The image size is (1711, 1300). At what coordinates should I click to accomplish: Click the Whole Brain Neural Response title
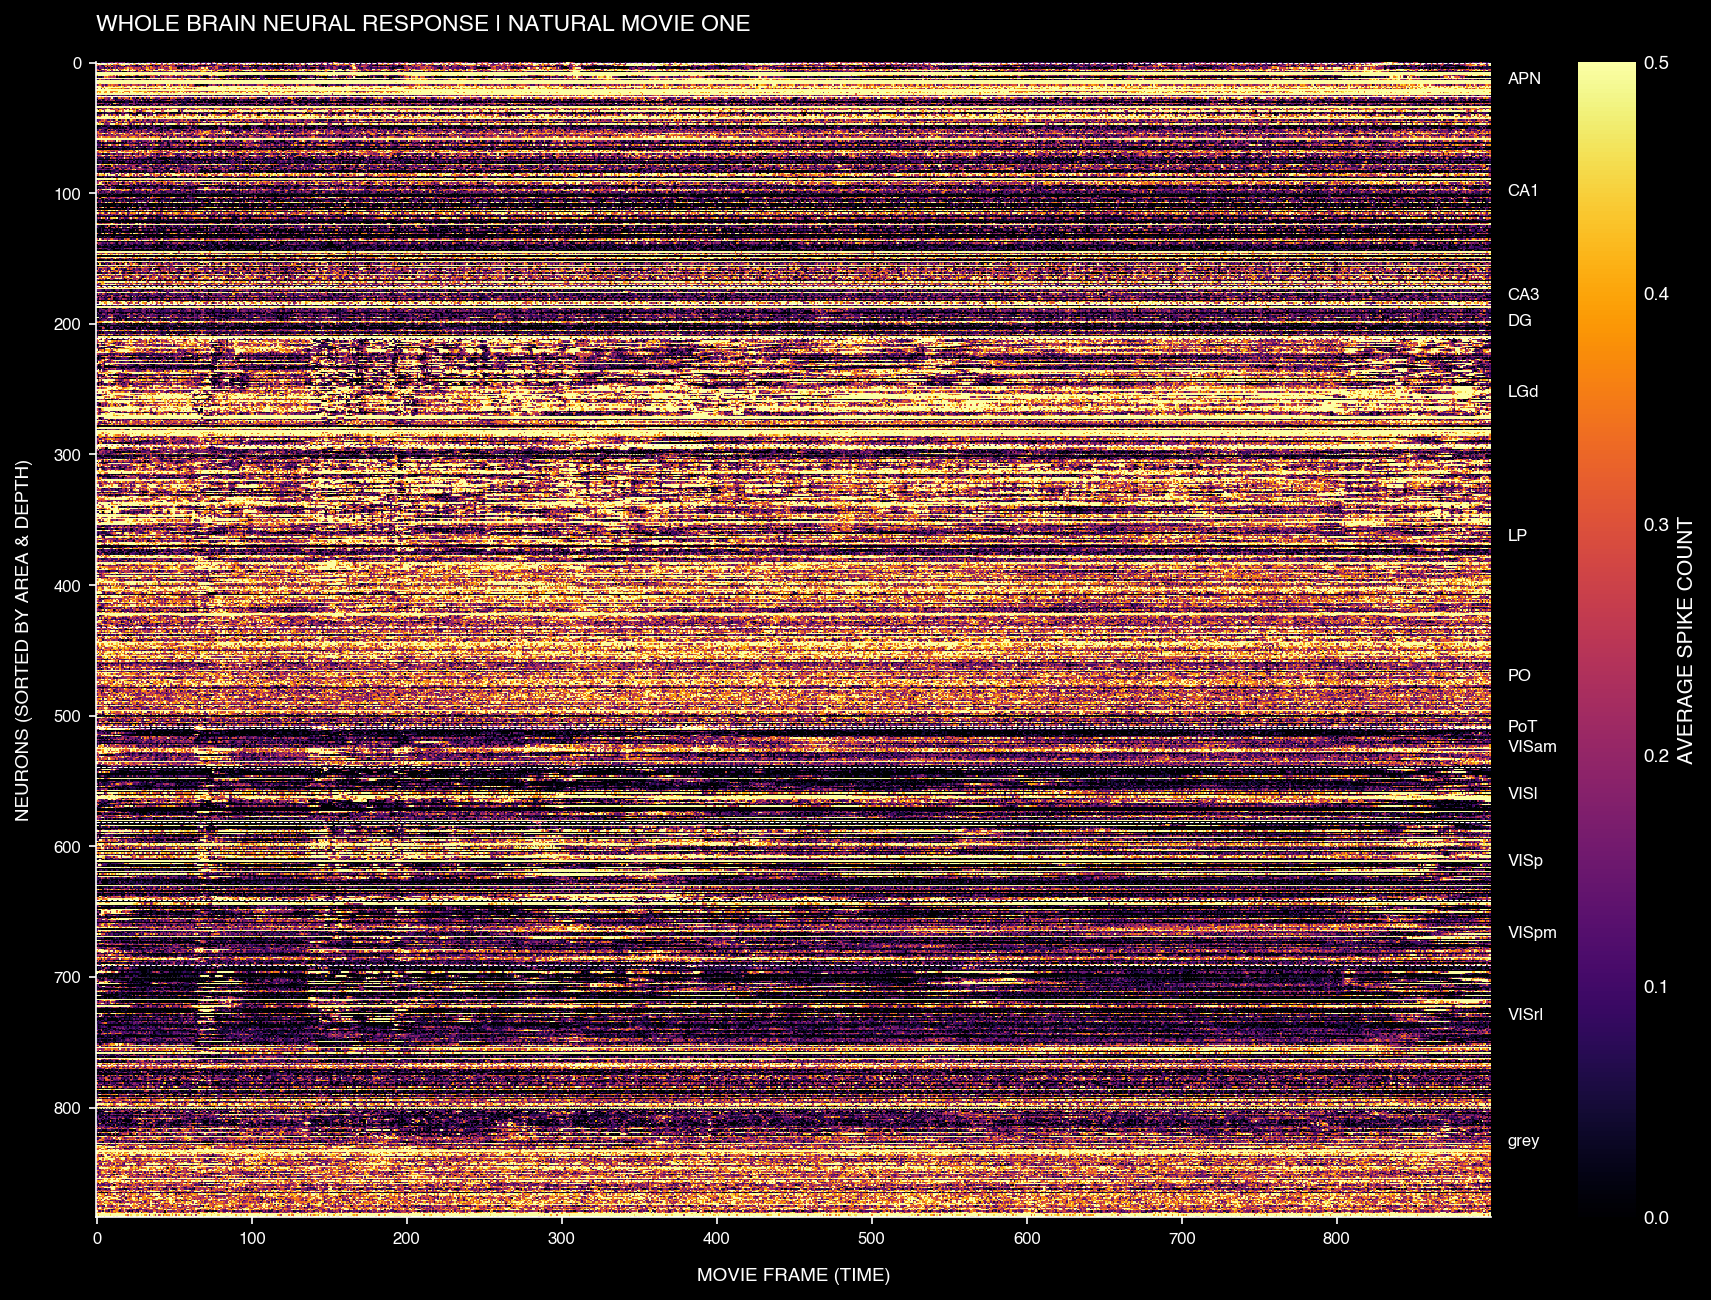click(423, 24)
